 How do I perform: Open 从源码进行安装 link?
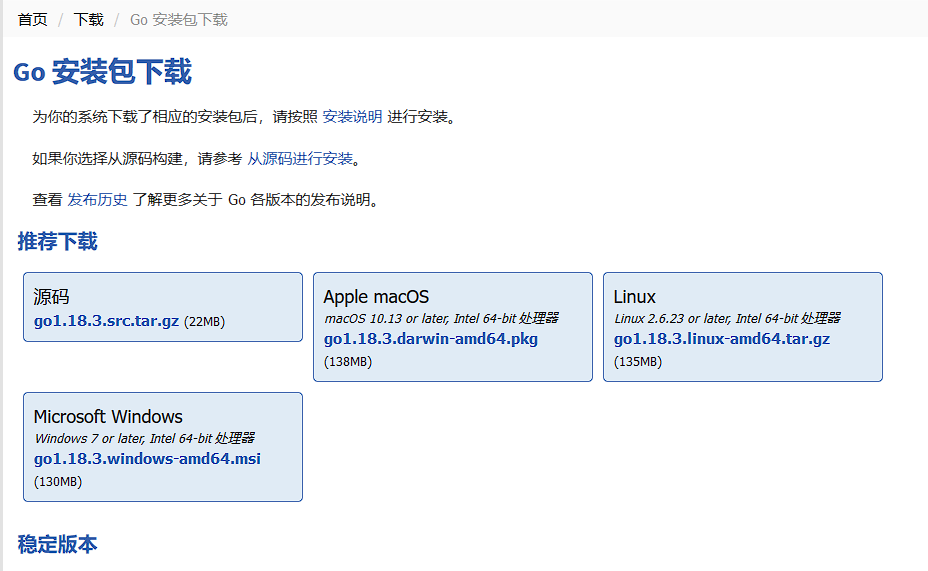300,159
